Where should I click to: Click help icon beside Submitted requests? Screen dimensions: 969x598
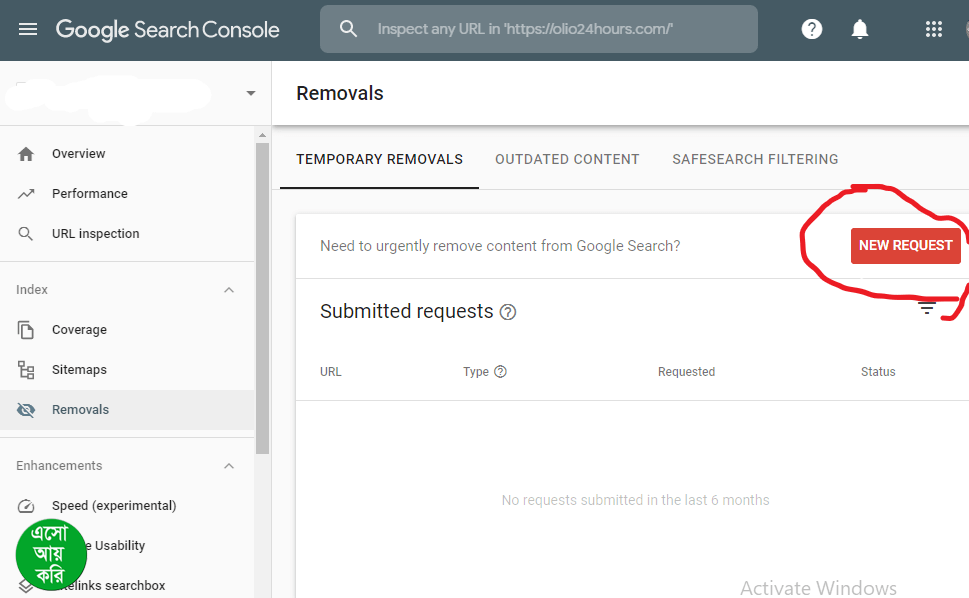pos(508,312)
